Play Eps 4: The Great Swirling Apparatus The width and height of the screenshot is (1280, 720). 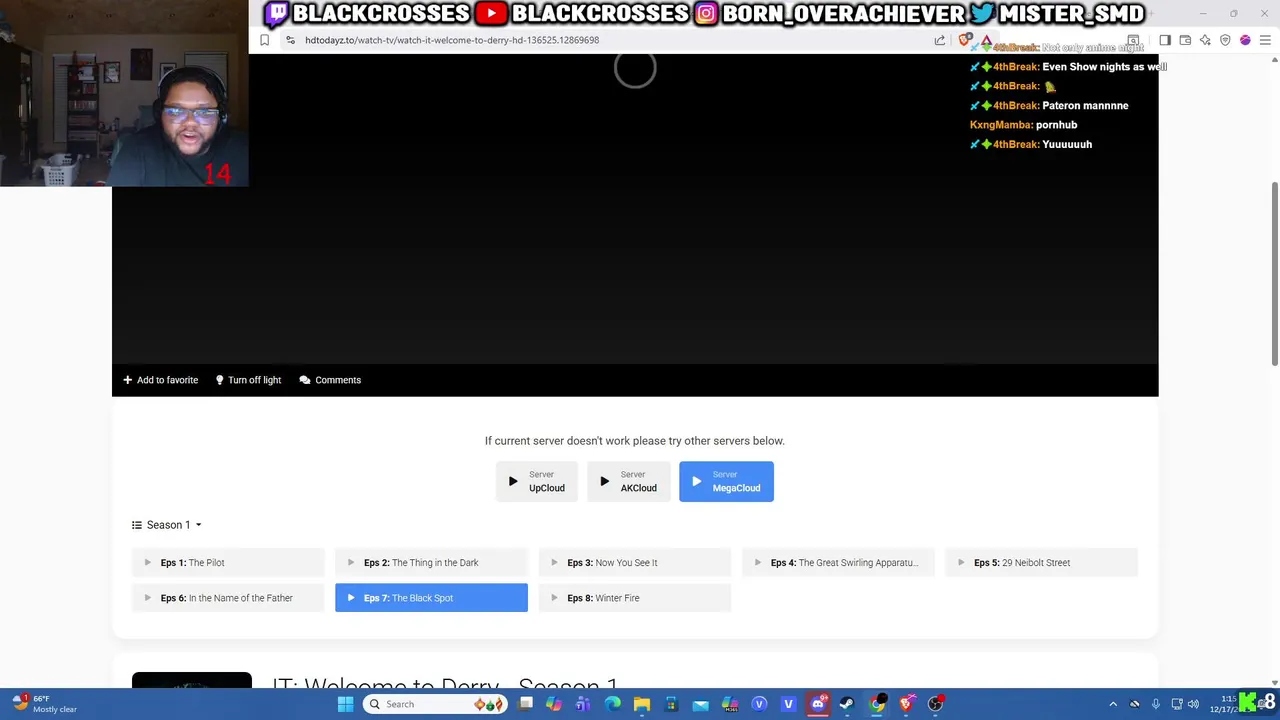coord(838,562)
